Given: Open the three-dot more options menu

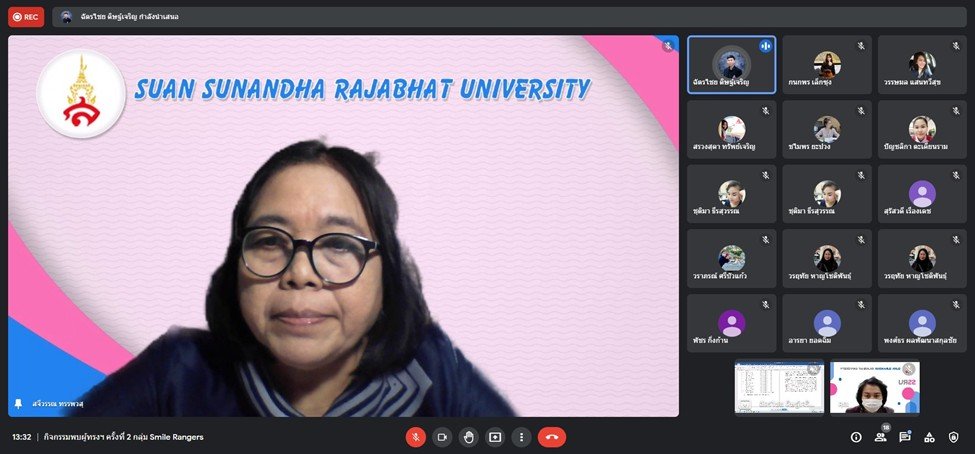Looking at the screenshot, I should point(520,437).
